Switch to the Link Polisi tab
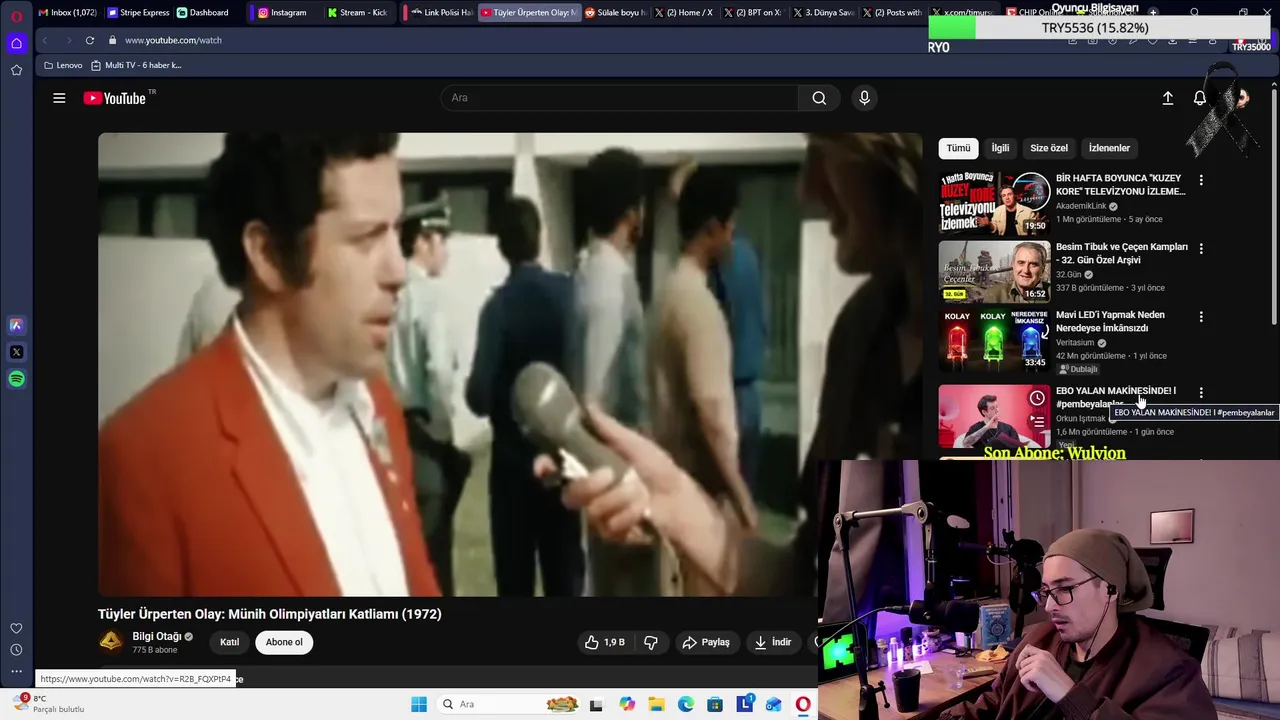1280x720 pixels. 441,12
